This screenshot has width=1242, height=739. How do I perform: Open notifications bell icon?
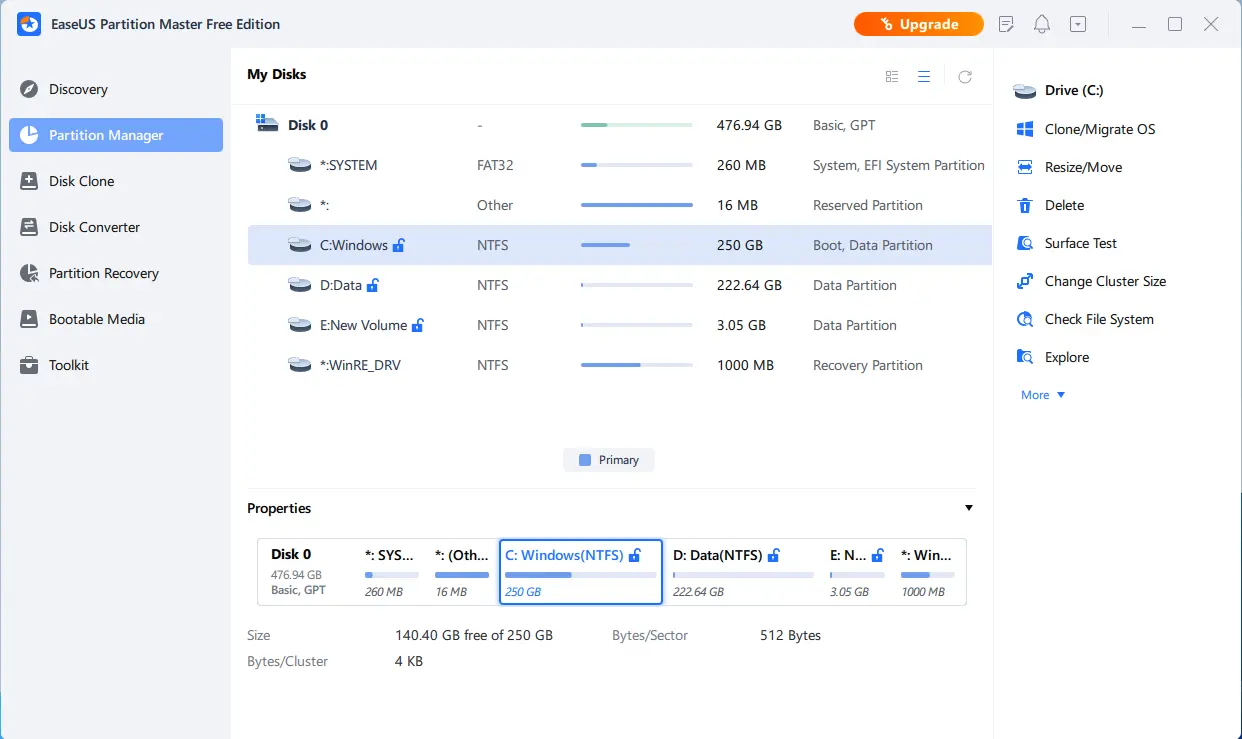(x=1042, y=24)
